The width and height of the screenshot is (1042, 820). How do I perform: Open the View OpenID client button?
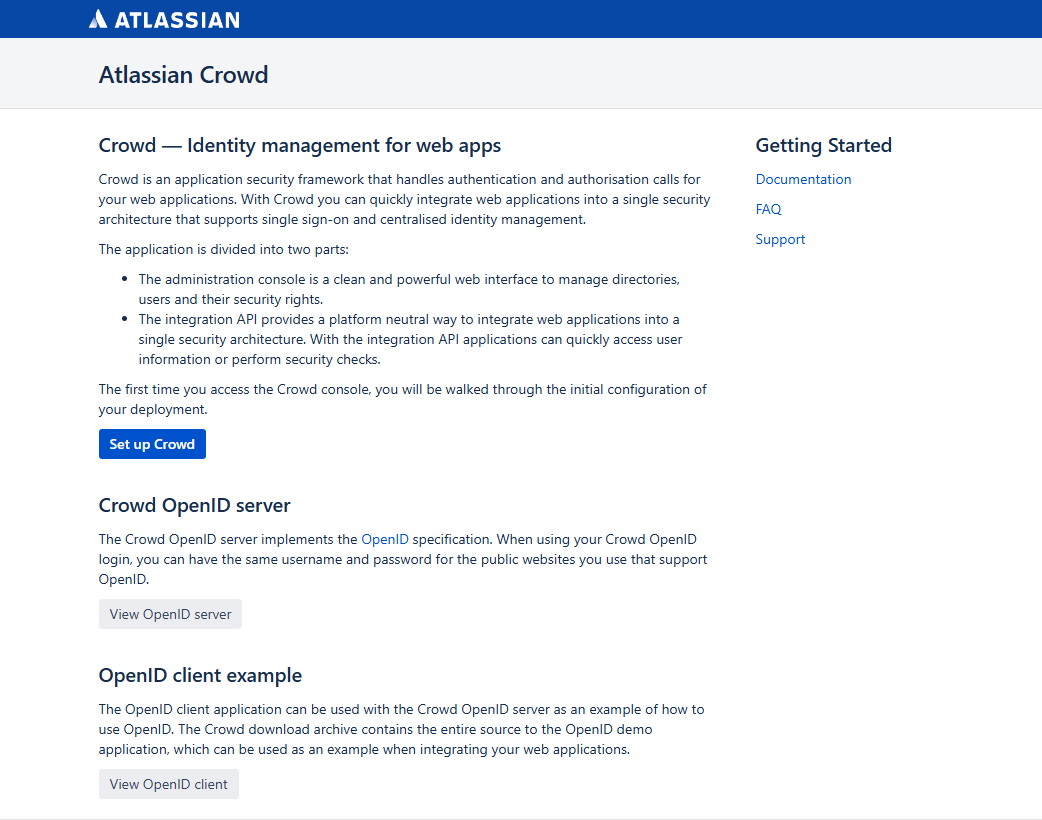[169, 784]
